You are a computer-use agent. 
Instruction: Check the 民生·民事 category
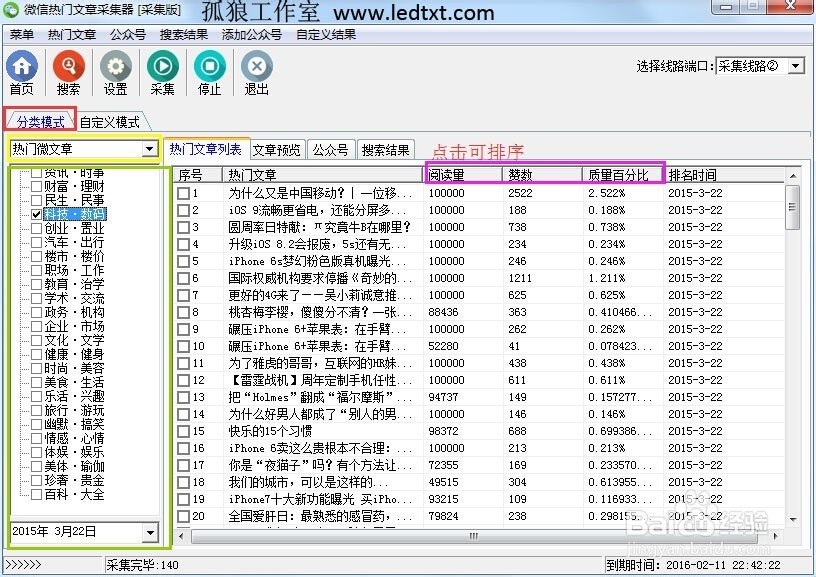pyautogui.click(x=36, y=200)
